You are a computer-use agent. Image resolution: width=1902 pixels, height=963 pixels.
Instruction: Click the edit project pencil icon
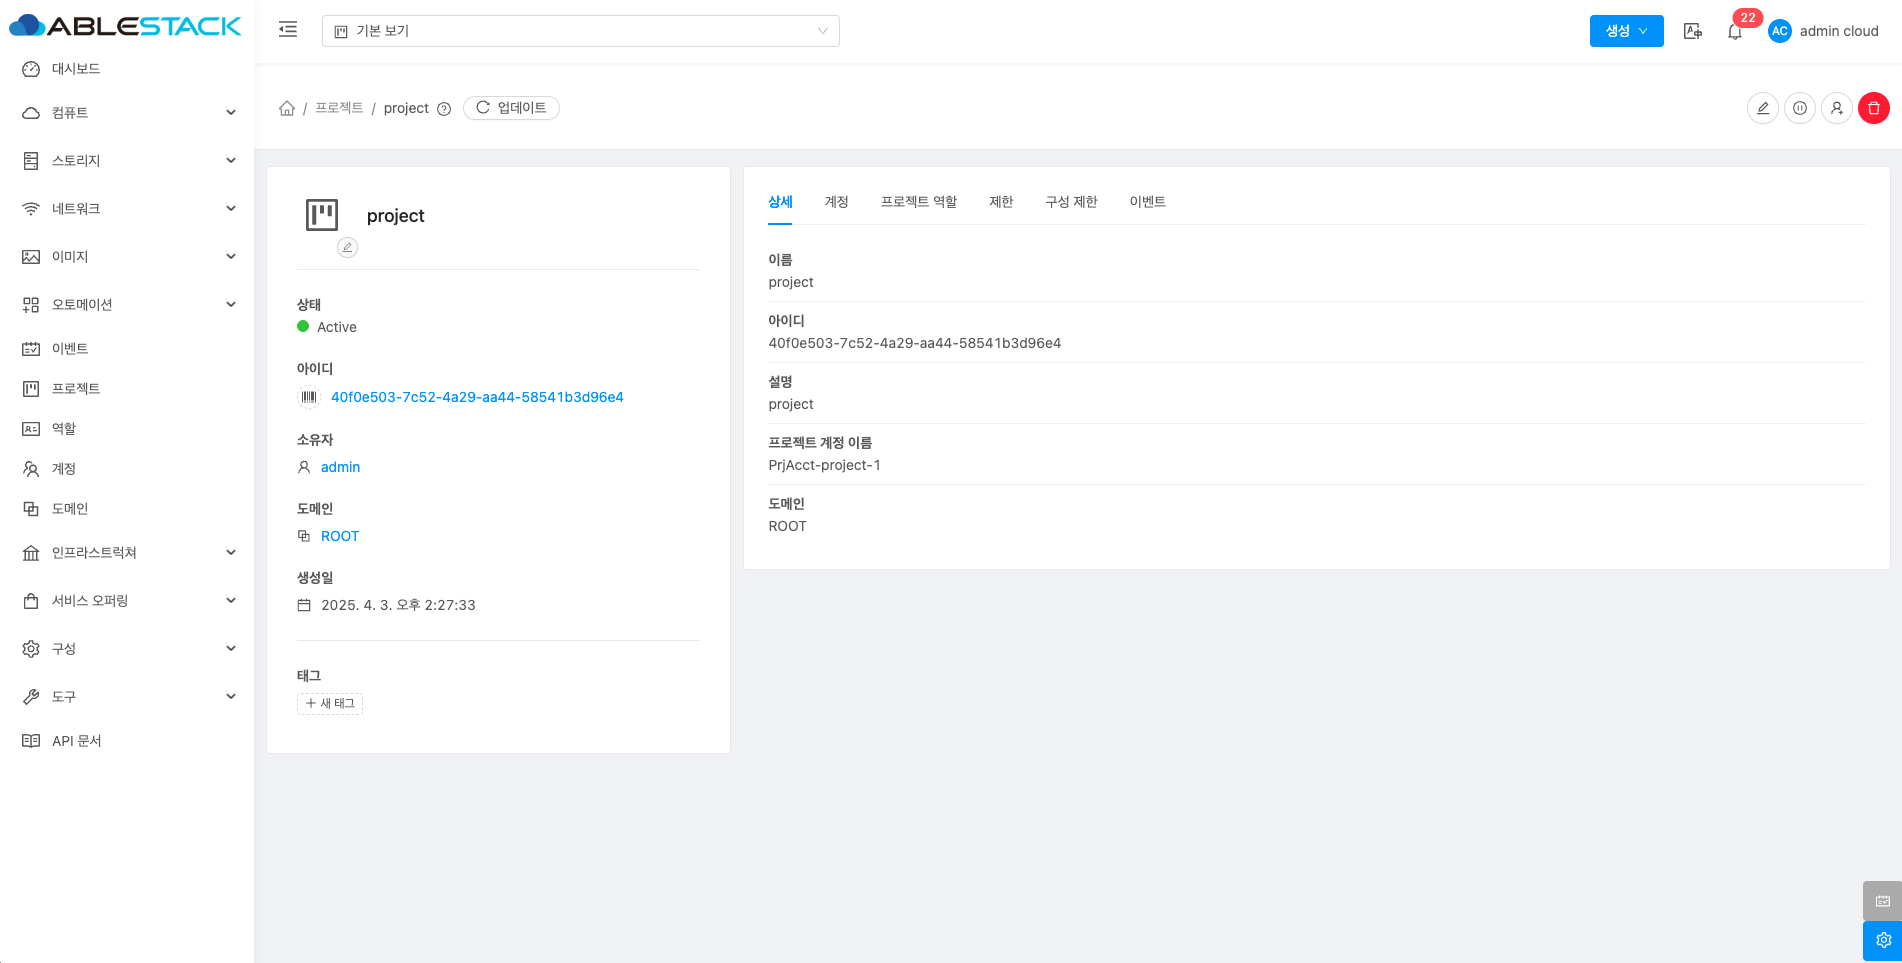(1762, 108)
